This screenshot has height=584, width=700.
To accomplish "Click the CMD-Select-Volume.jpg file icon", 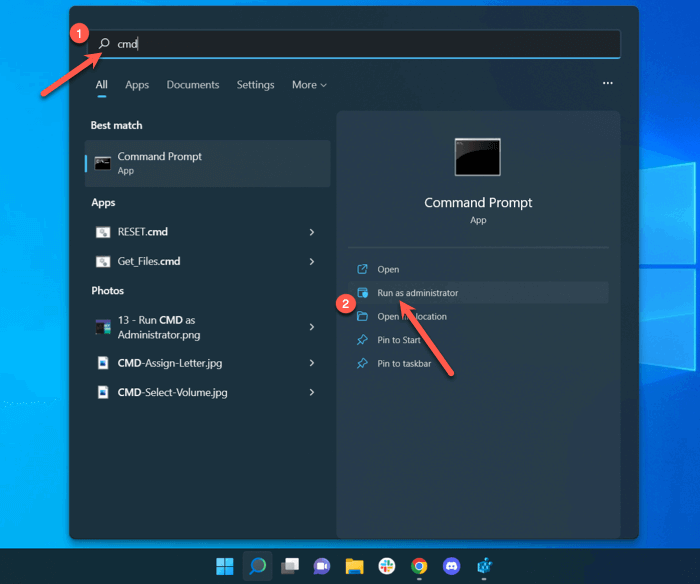I will tap(103, 392).
